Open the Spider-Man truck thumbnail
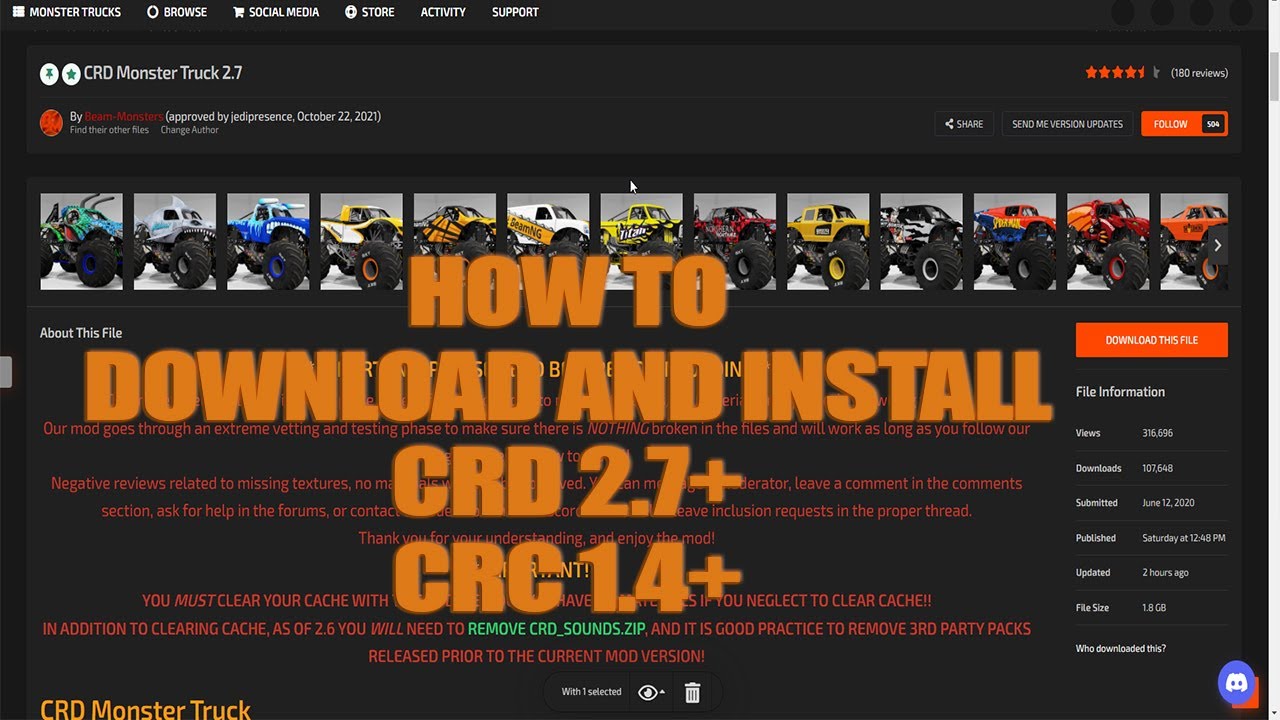 point(1015,242)
